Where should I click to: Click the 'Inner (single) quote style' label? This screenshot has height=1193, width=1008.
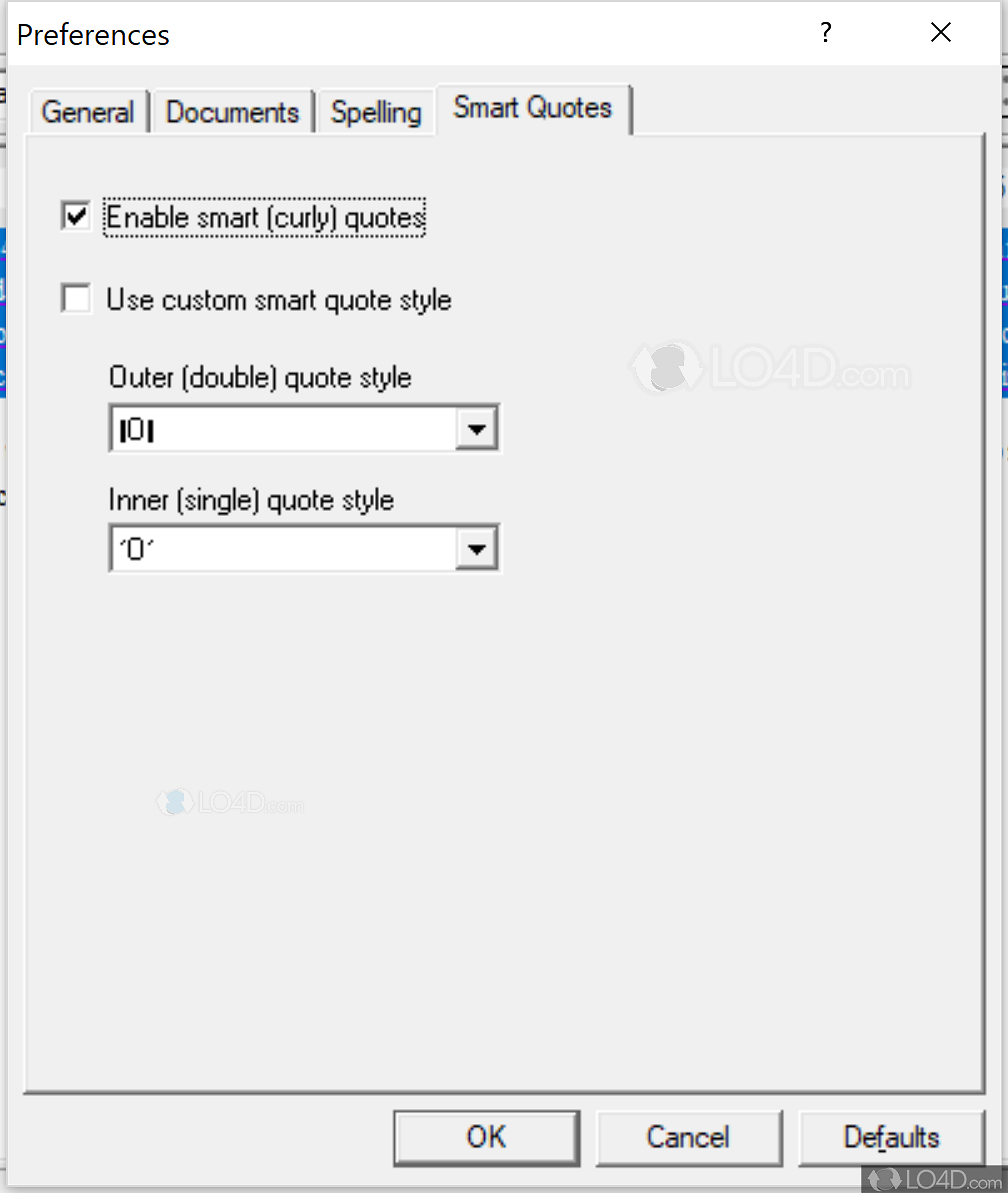(251, 499)
